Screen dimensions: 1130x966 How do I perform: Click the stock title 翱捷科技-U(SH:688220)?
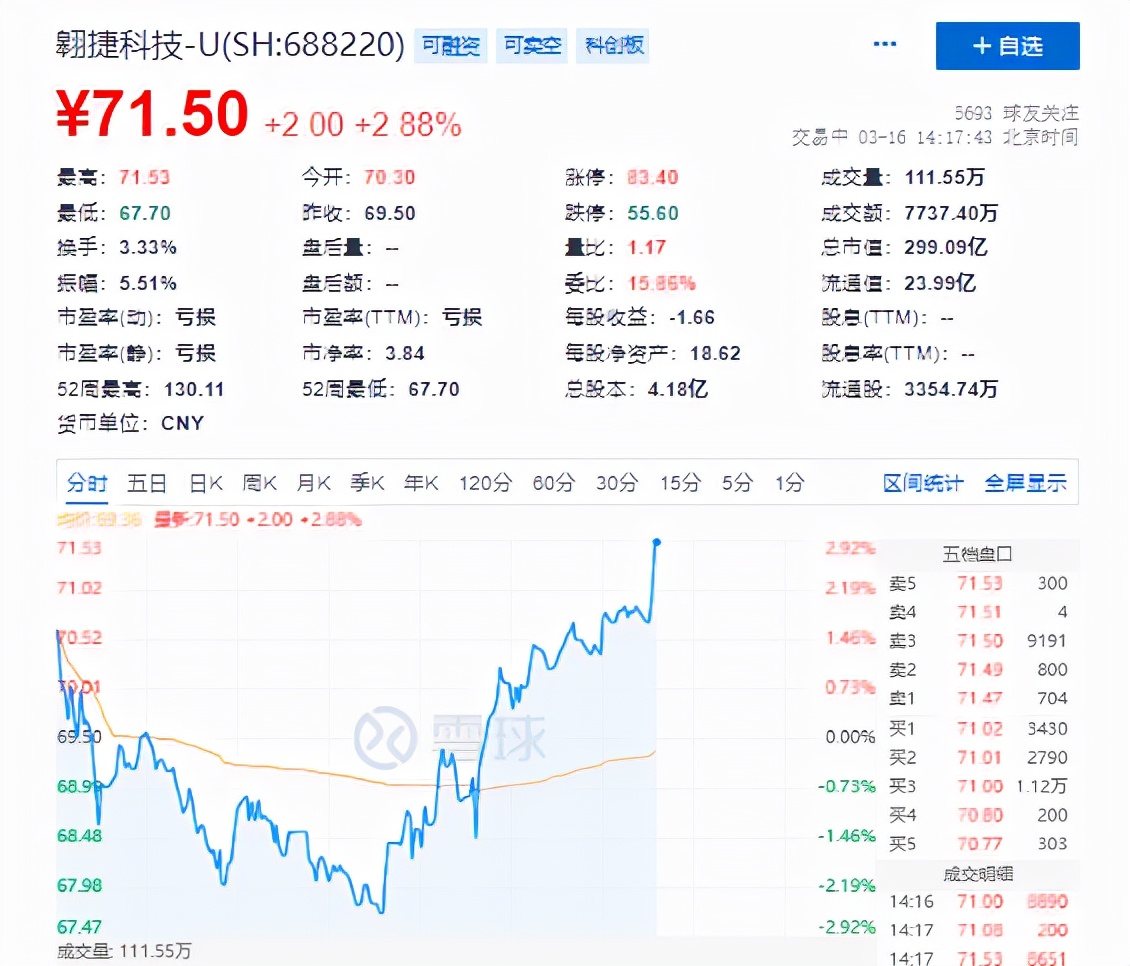[x=231, y=45]
